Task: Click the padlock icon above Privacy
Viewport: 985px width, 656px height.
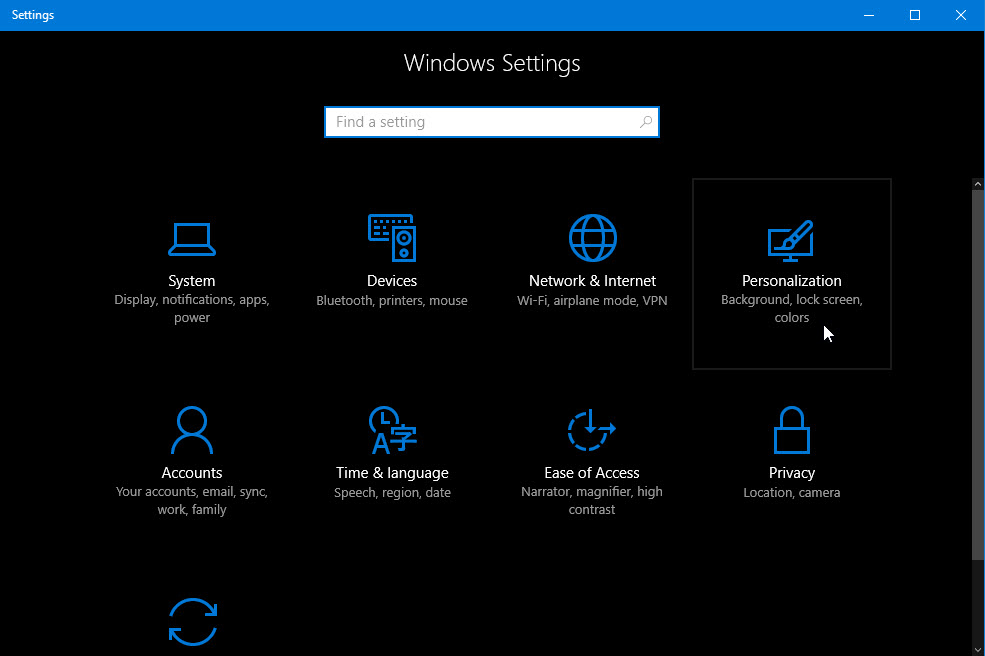Action: 791,430
